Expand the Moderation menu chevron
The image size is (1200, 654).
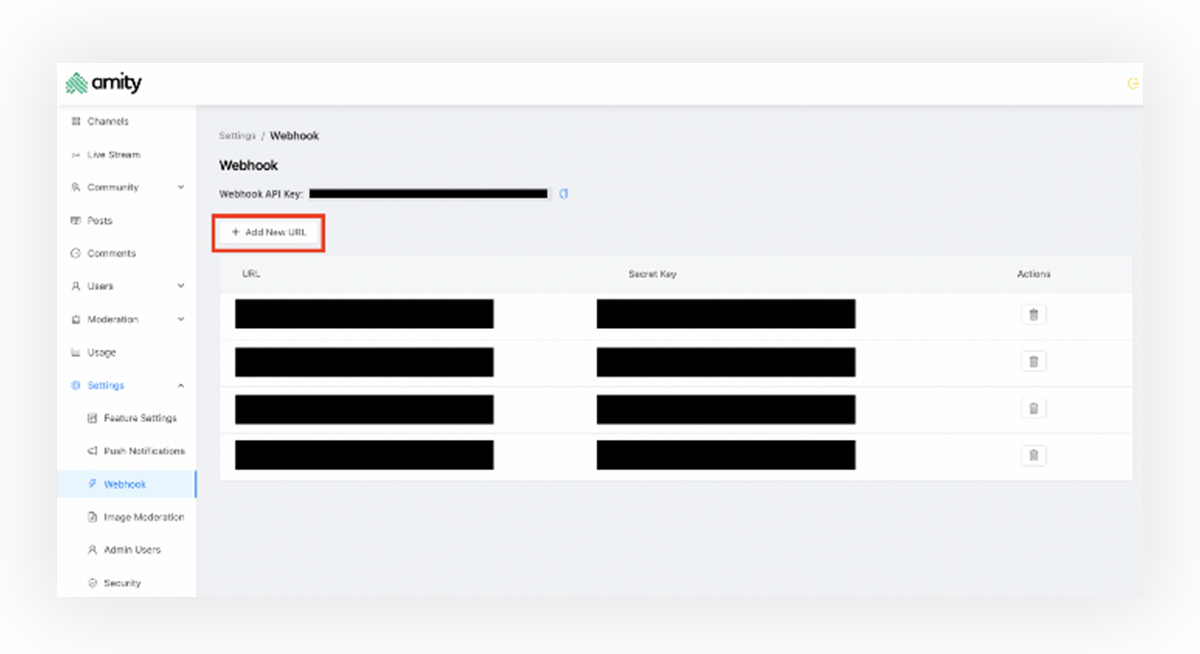pyautogui.click(x=181, y=320)
